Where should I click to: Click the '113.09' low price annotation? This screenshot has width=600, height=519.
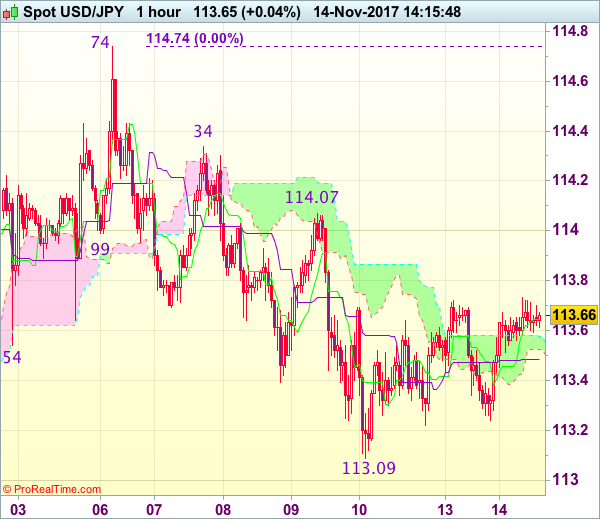[368, 468]
